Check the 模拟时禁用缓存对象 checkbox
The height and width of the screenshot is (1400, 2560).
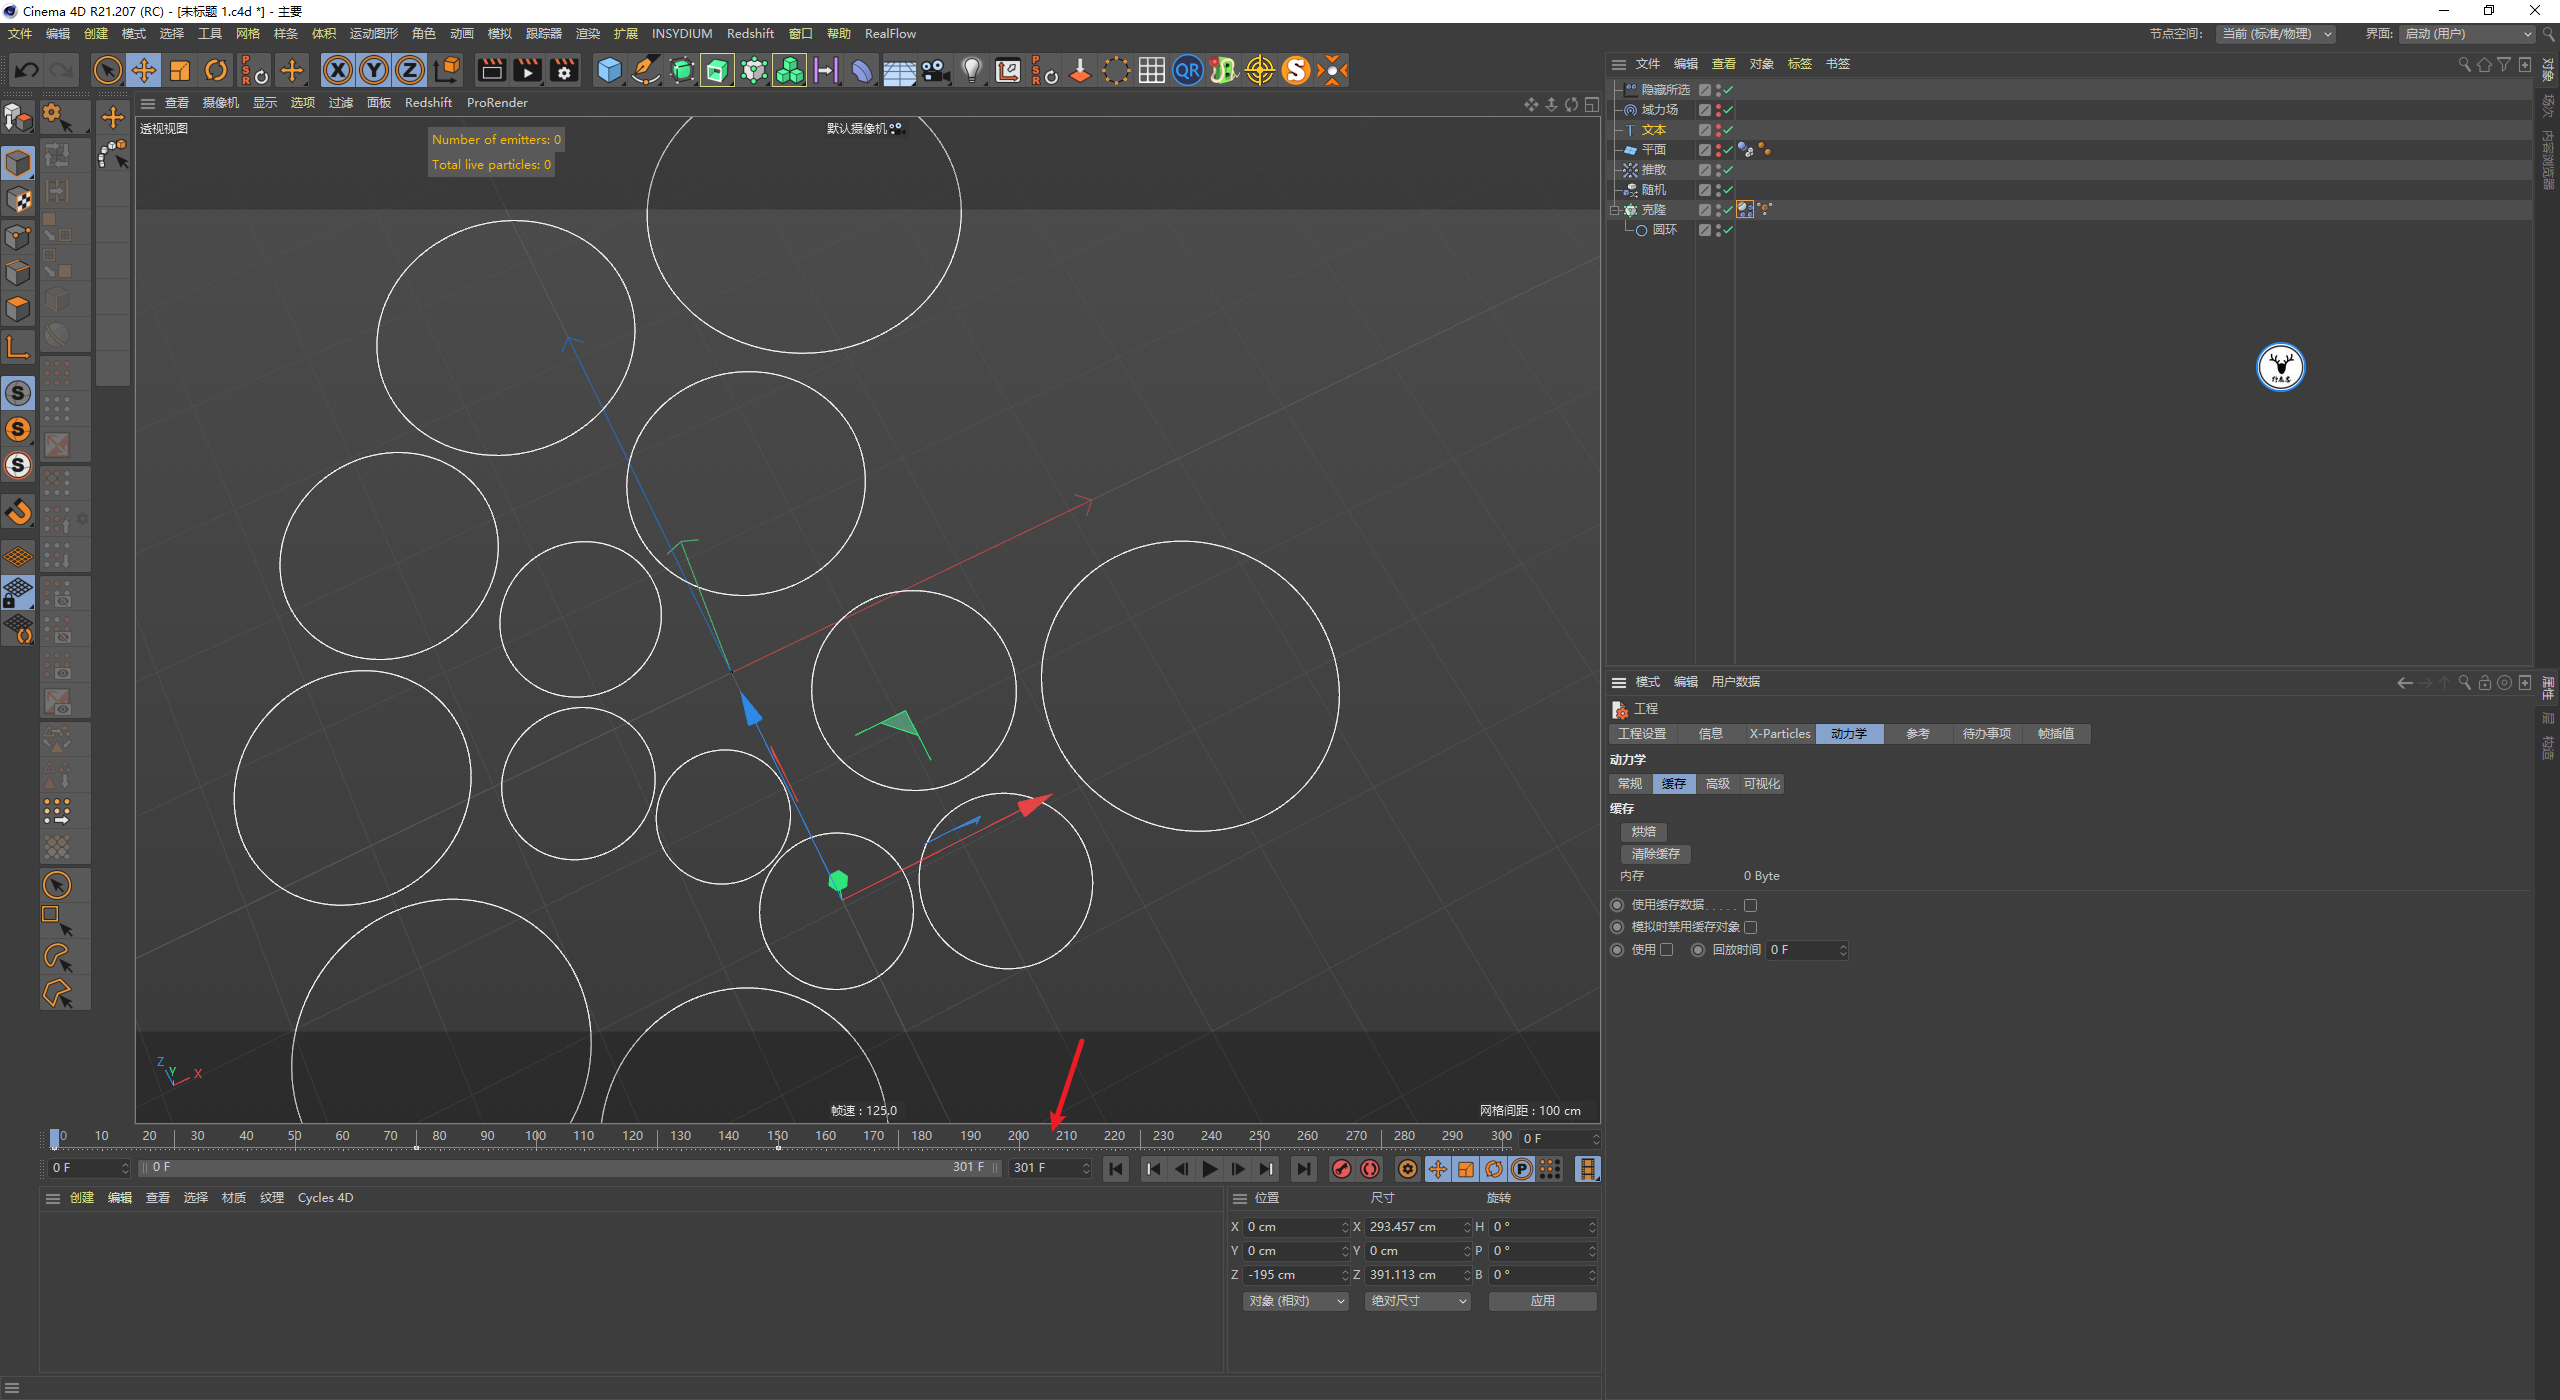tap(1750, 927)
